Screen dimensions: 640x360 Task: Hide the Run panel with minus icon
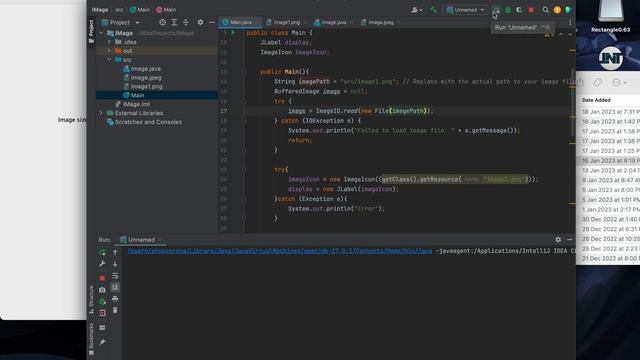tap(570, 240)
